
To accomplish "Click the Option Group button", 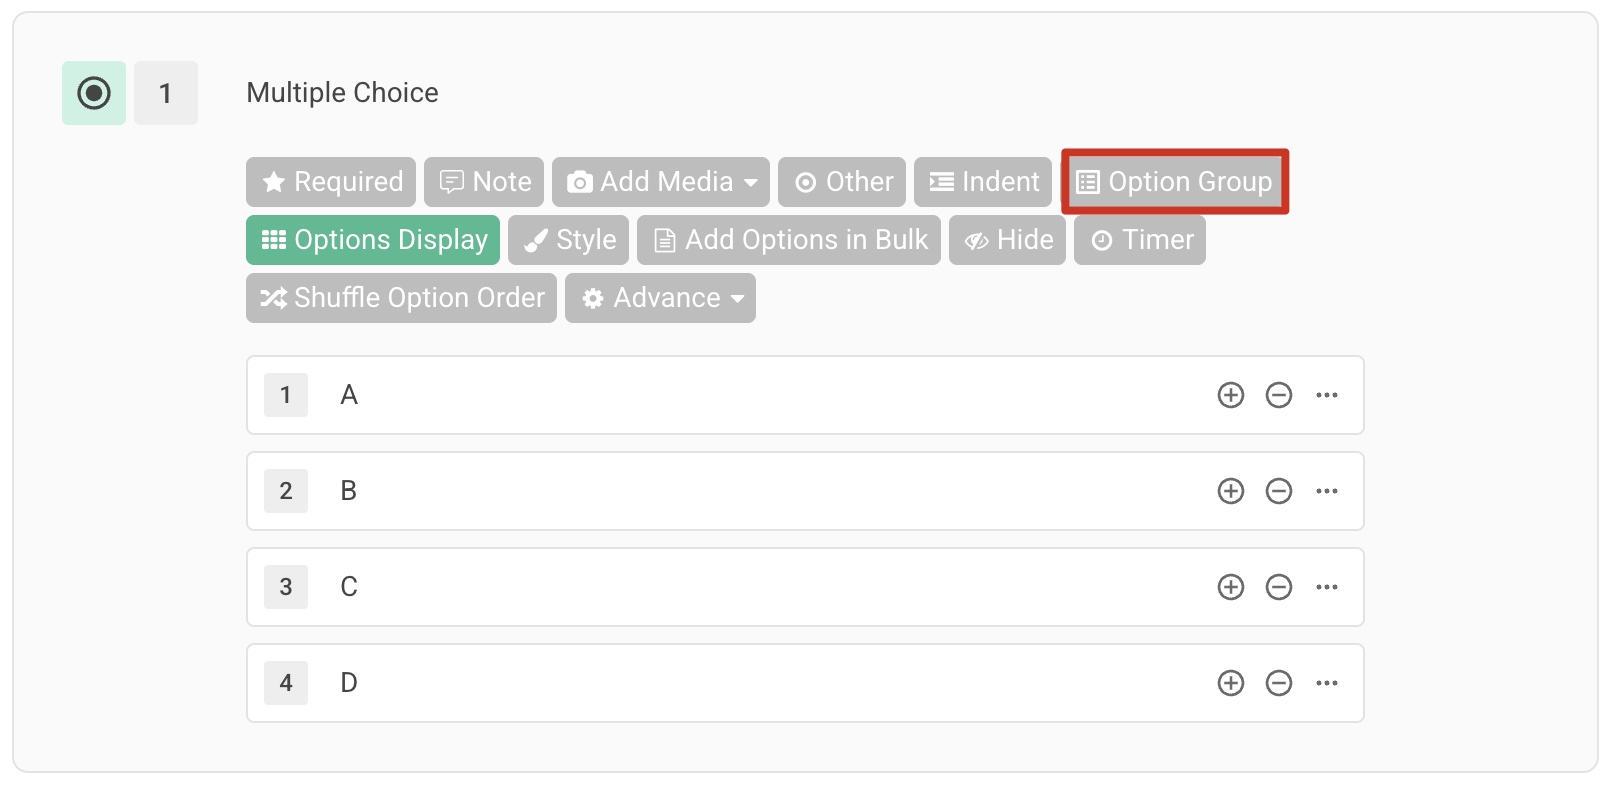I will tap(1174, 182).
